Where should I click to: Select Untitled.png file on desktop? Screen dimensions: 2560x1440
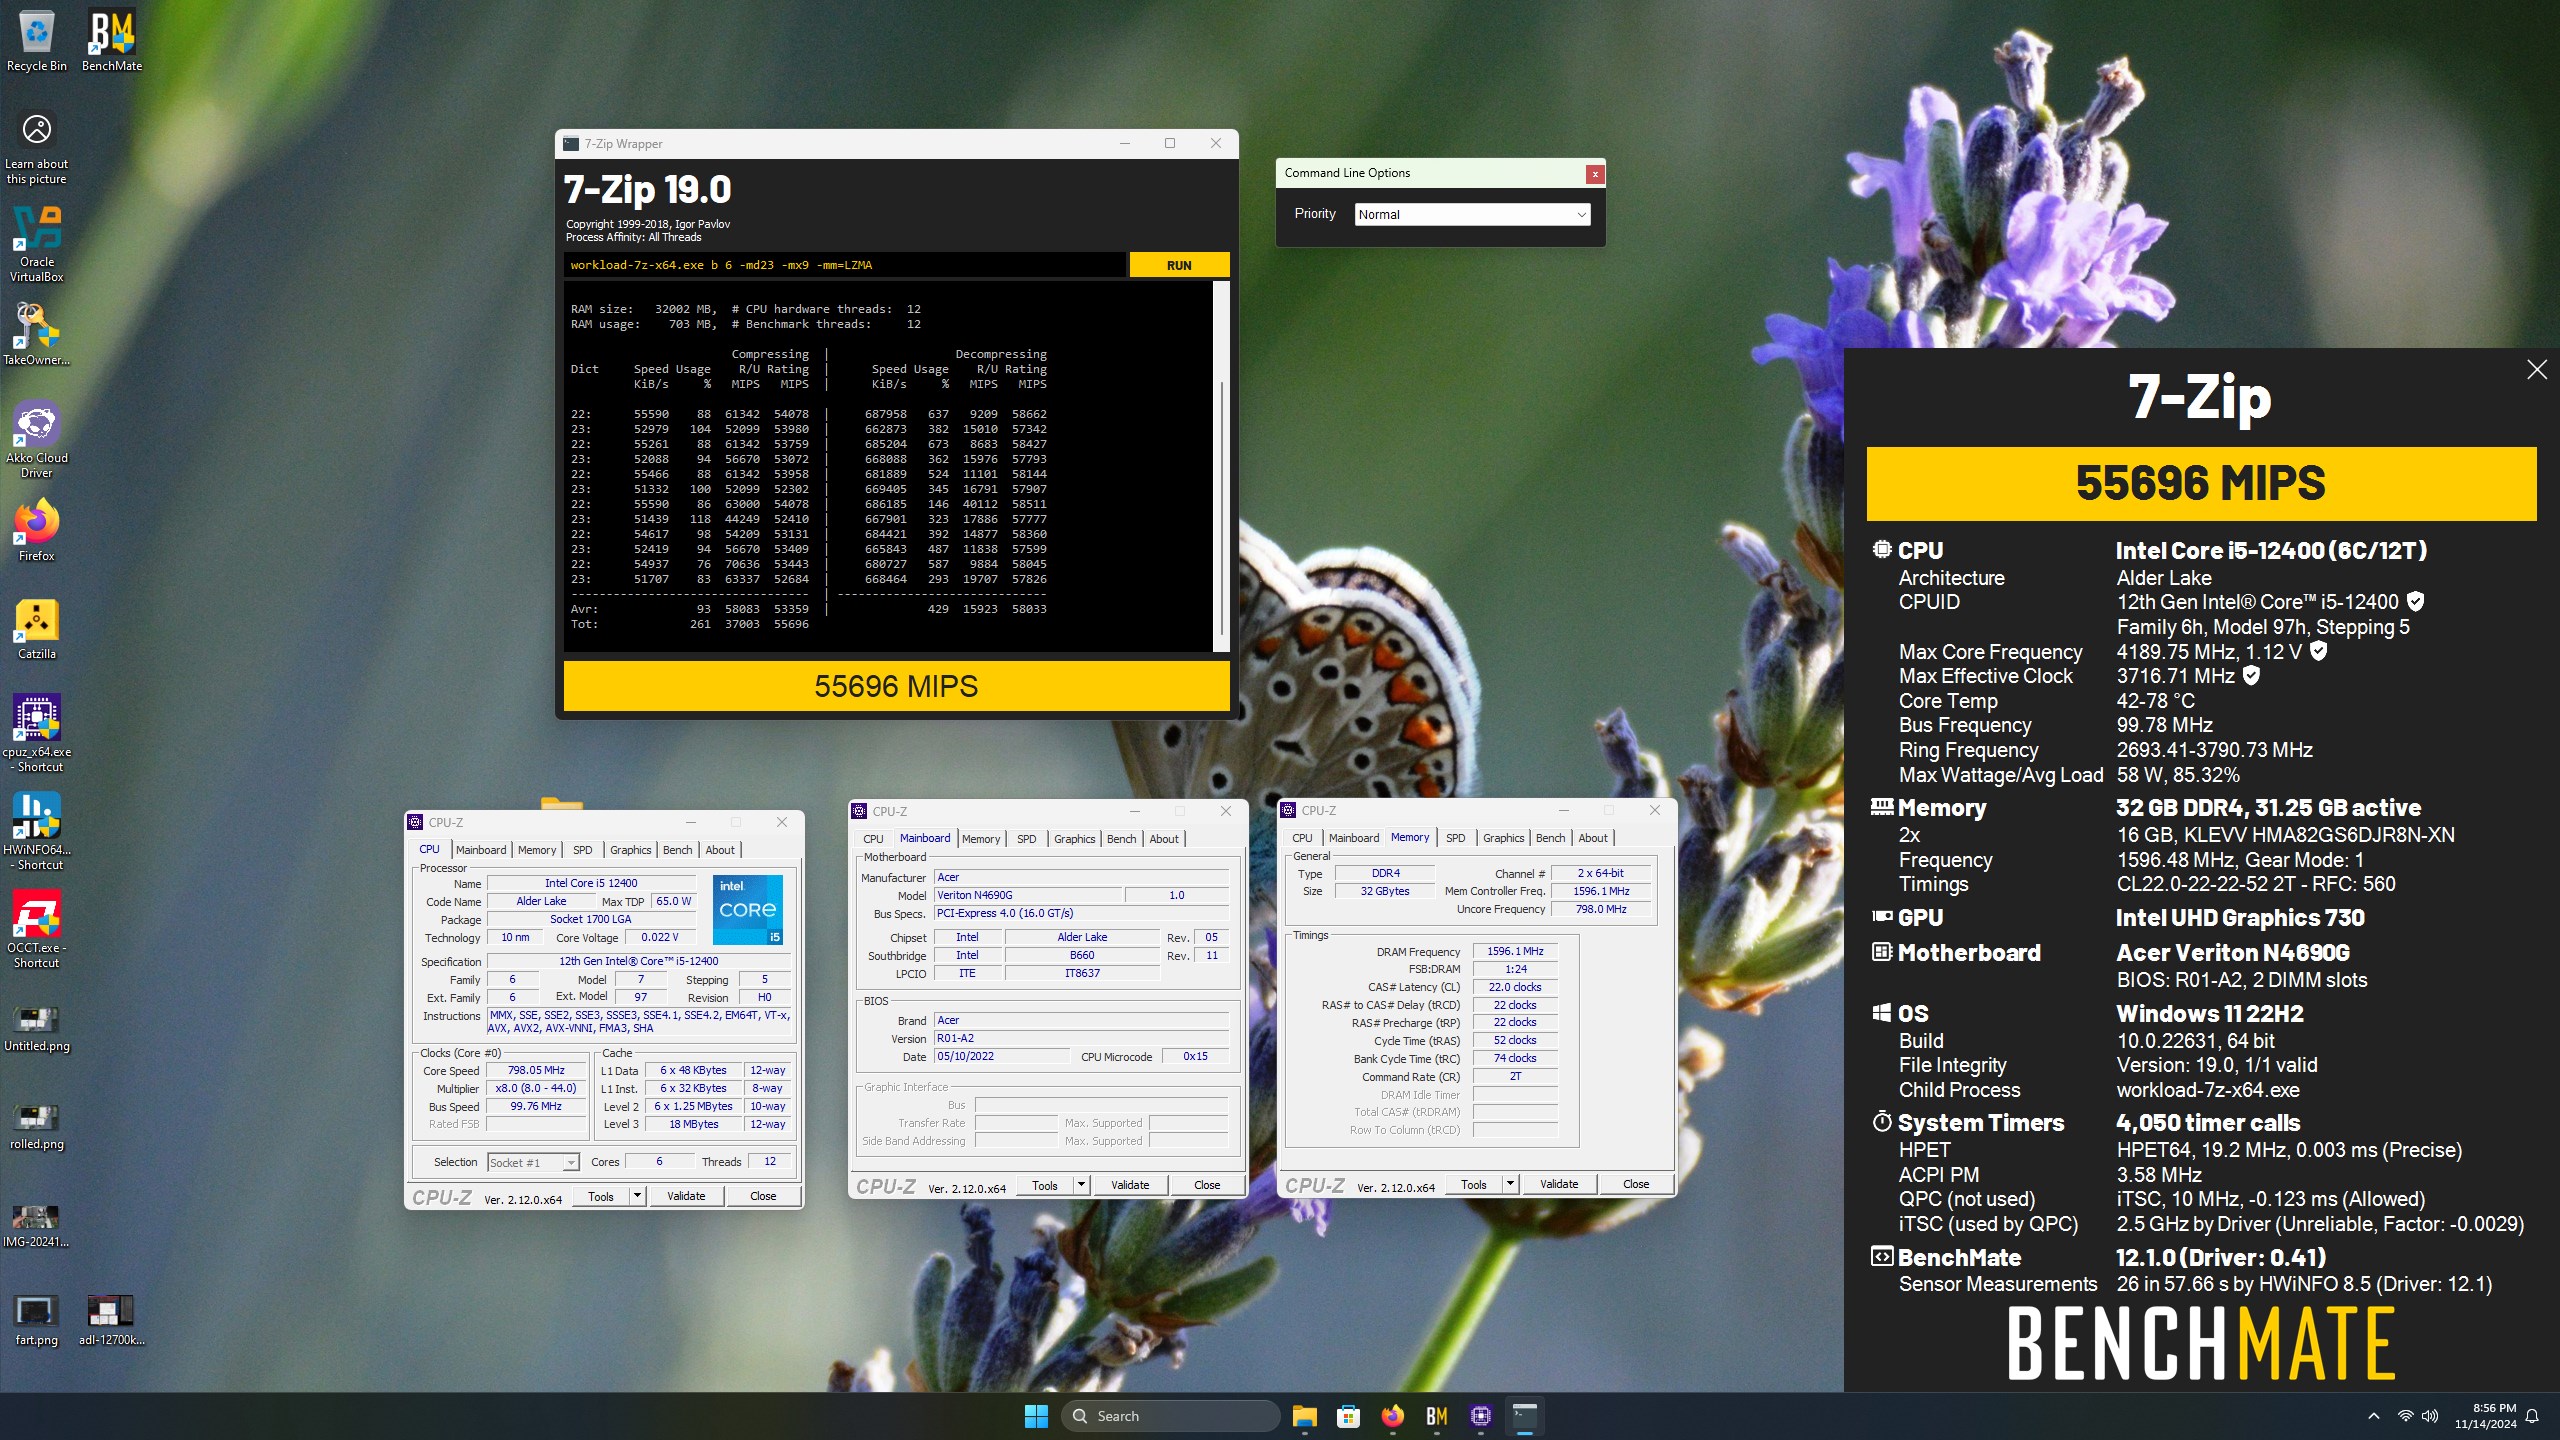tap(36, 1027)
